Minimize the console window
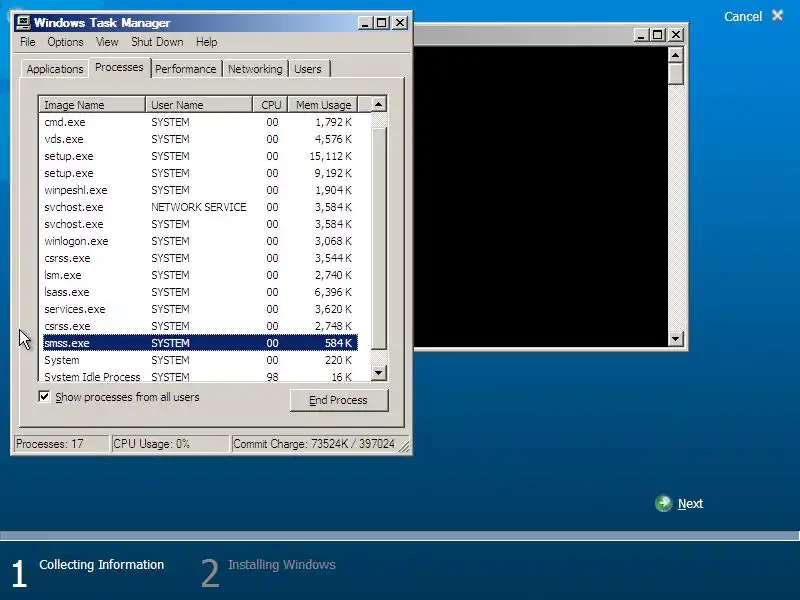 (x=641, y=35)
